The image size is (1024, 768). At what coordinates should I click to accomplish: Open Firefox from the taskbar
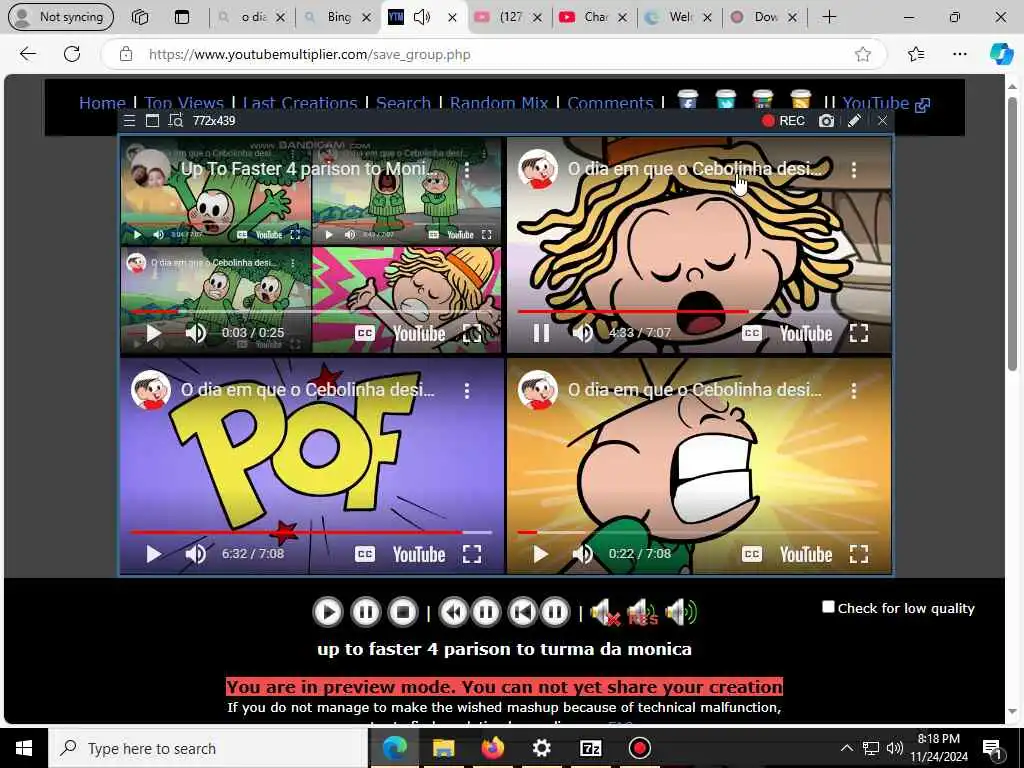coord(492,748)
